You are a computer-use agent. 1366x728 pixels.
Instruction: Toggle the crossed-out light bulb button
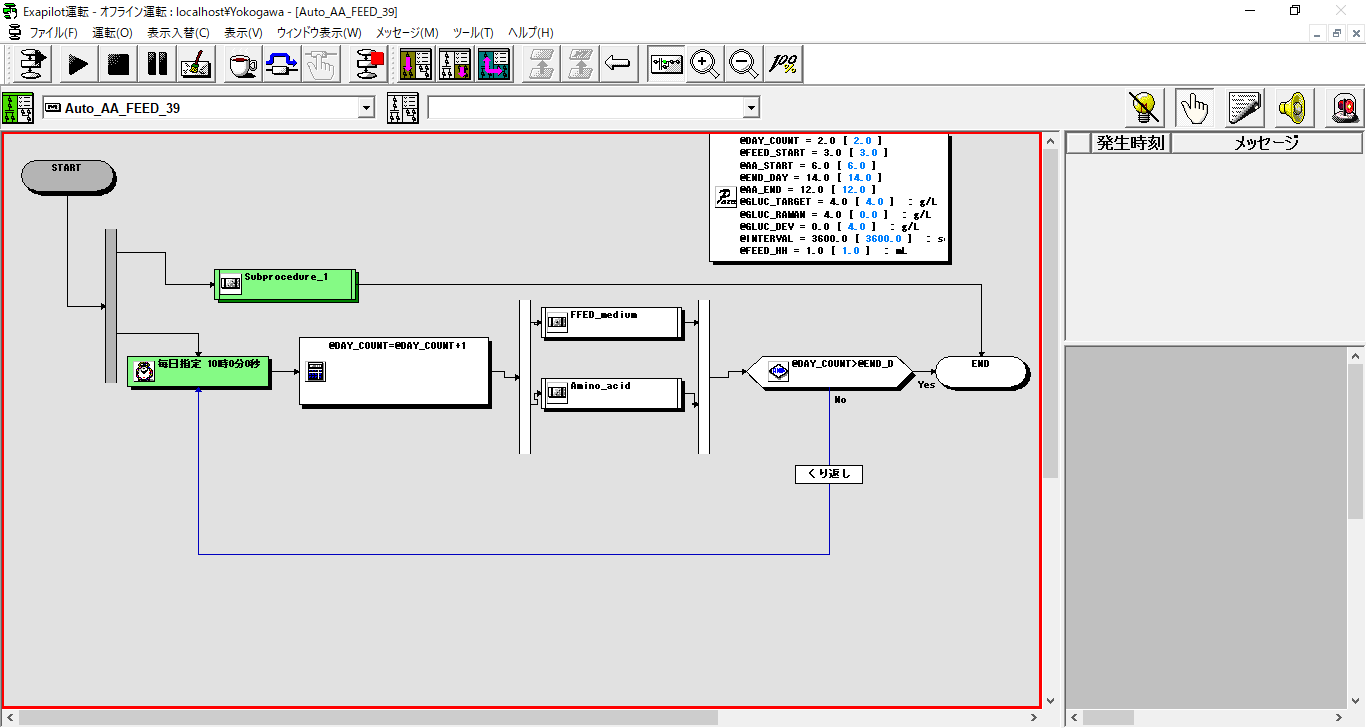[x=1145, y=106]
